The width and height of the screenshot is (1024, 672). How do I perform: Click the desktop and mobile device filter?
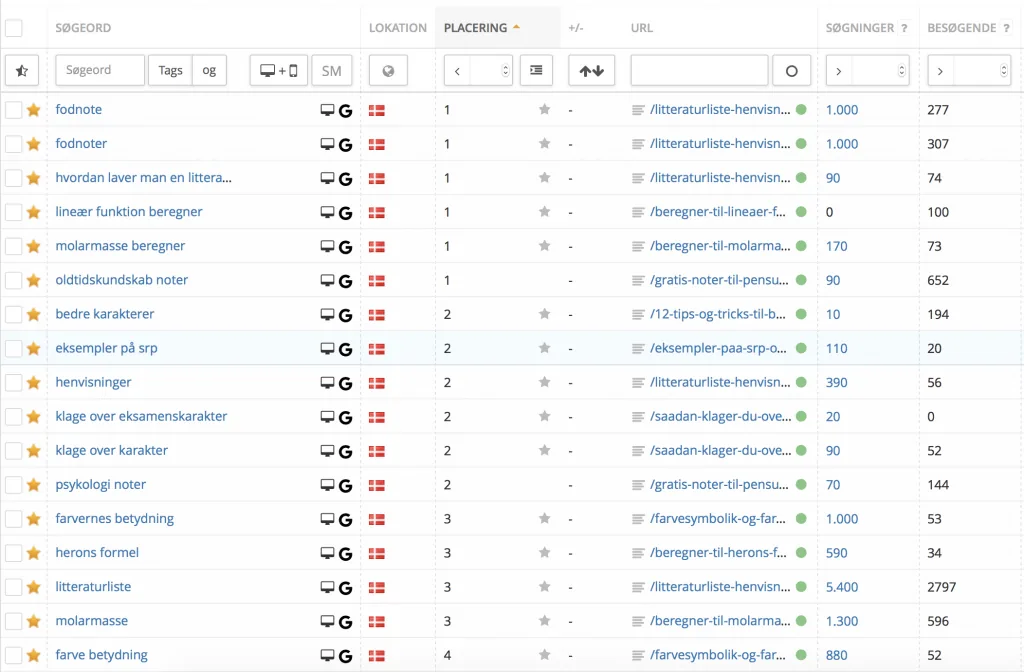pyautogui.click(x=279, y=71)
